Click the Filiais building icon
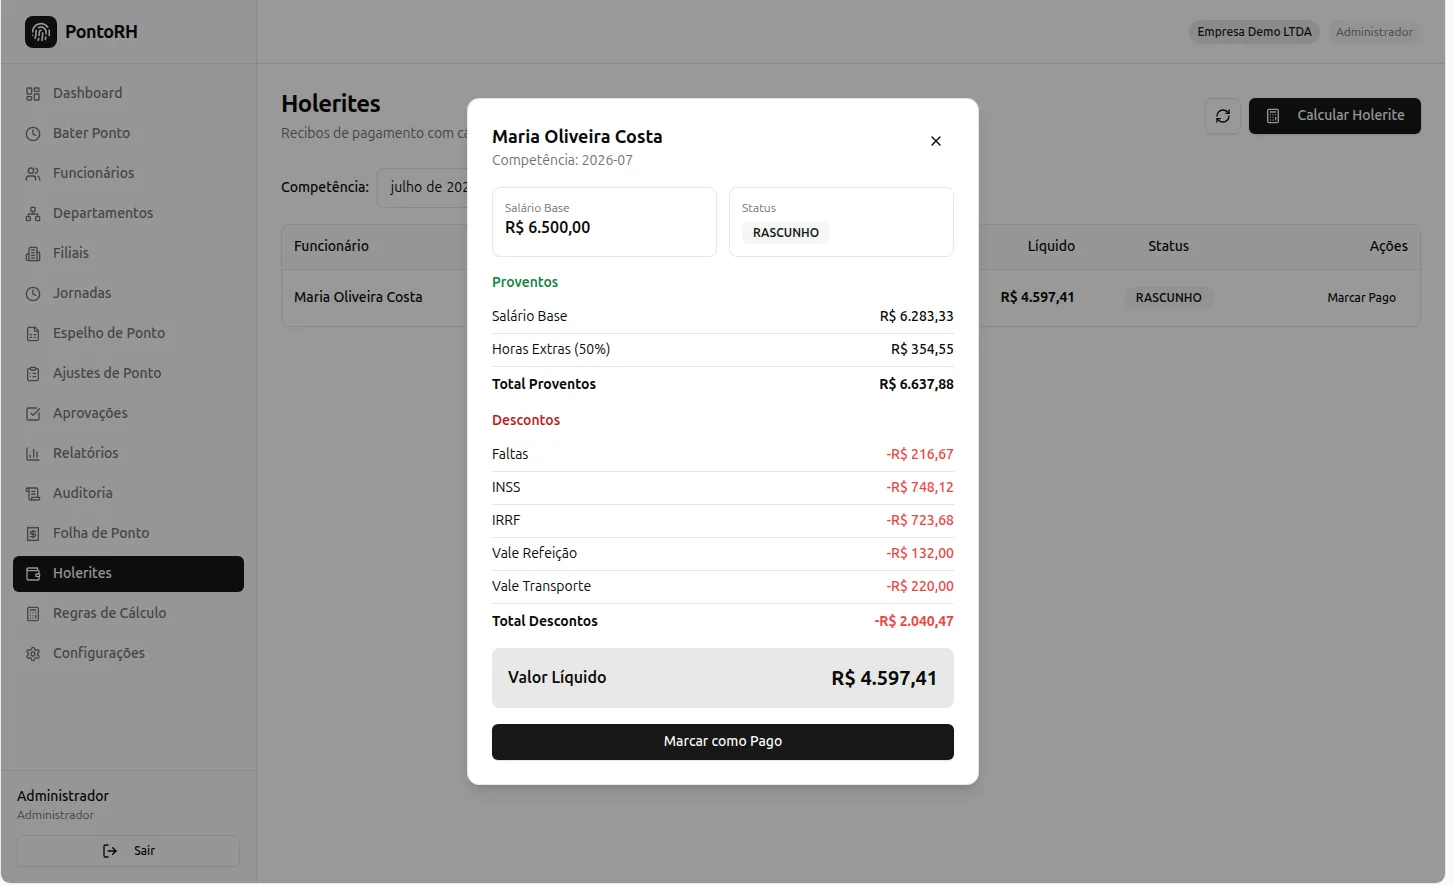The image size is (1454, 886). pyautogui.click(x=33, y=253)
